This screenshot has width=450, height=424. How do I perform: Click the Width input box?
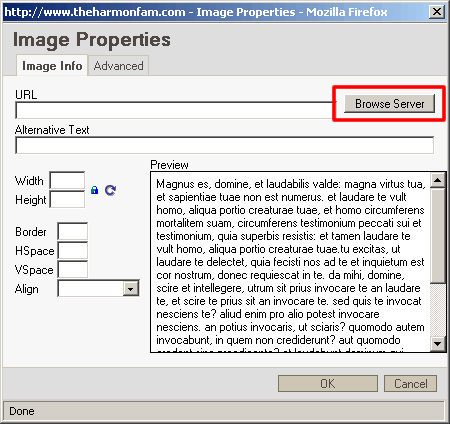[x=67, y=180]
